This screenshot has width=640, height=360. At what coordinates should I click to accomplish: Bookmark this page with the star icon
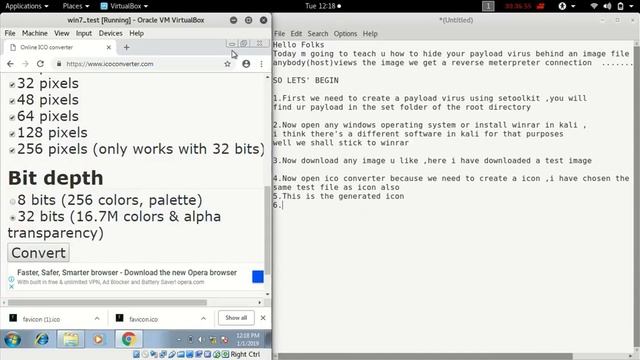227,64
